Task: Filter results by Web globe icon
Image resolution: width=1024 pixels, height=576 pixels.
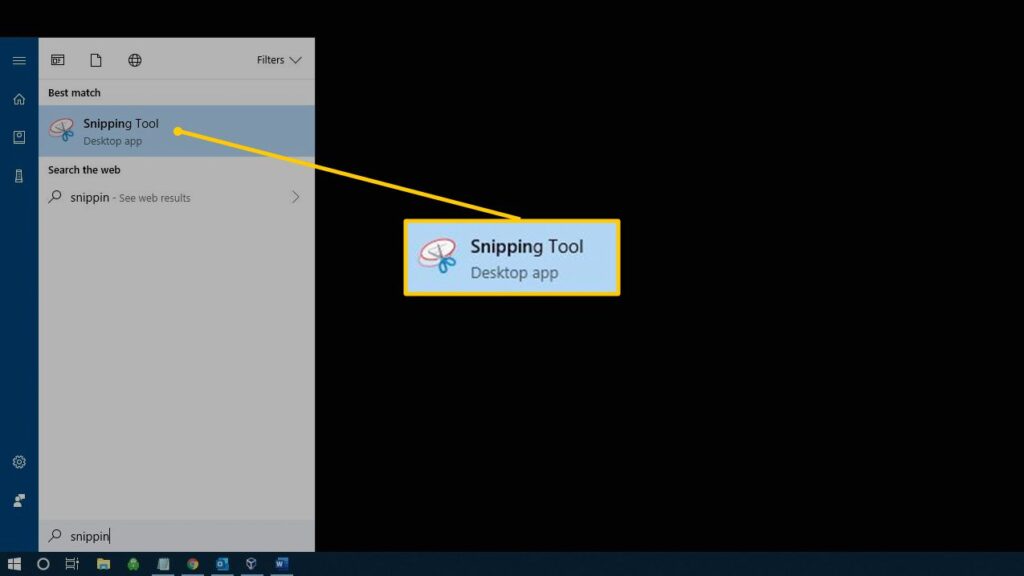Action: point(135,60)
